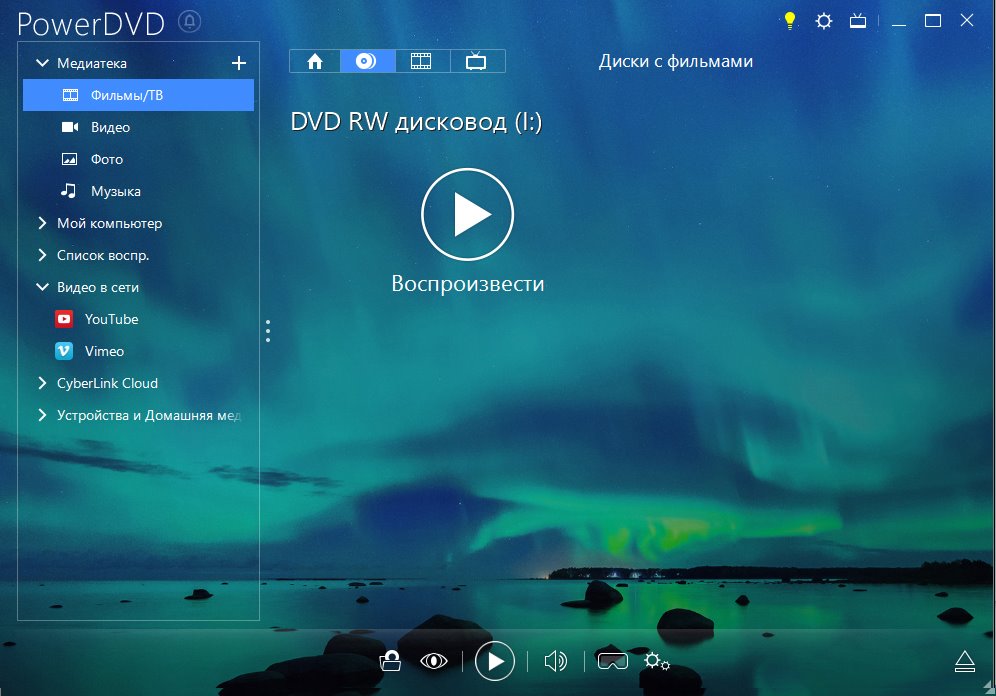Image resolution: width=996 pixels, height=696 pixels.
Task: Click the lock media access icon
Action: [x=391, y=660]
